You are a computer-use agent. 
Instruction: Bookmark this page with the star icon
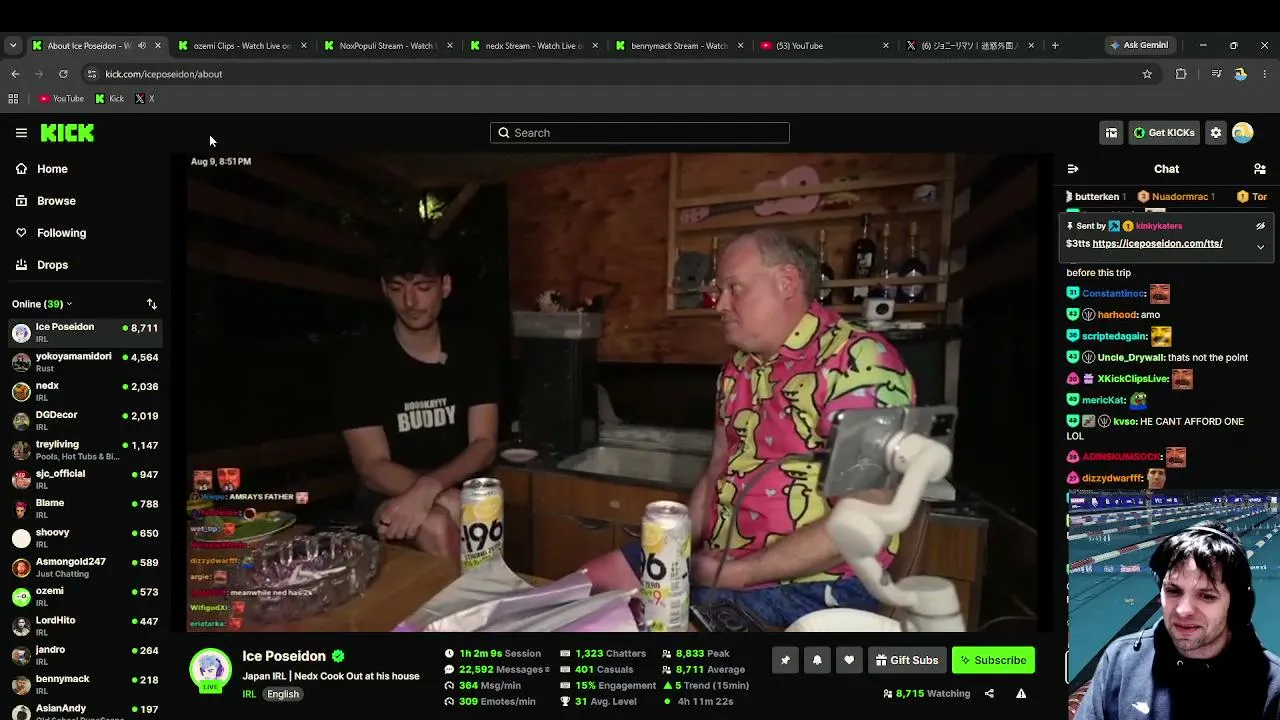pos(1147,74)
